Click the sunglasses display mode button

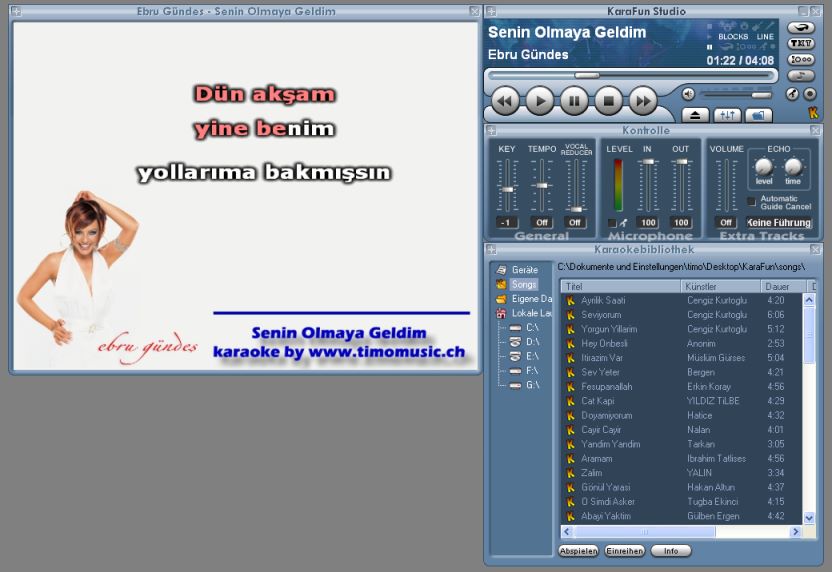pos(801,28)
